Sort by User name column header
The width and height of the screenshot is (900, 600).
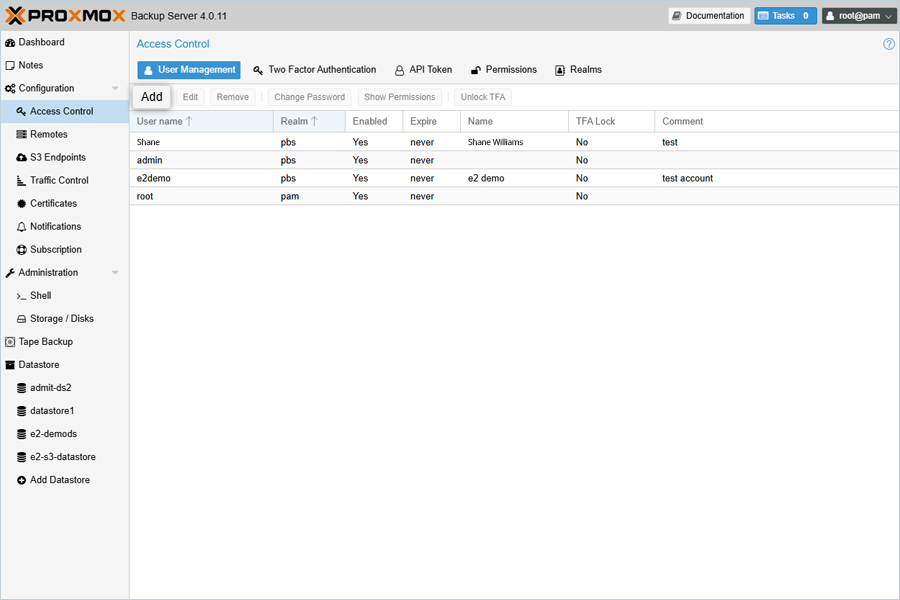click(x=160, y=121)
